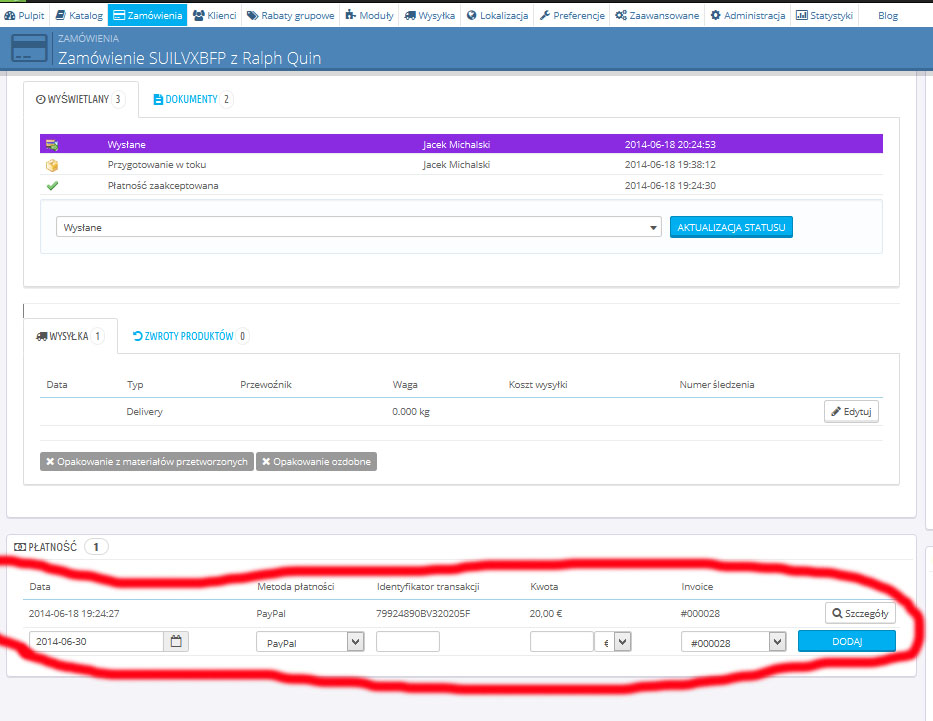Open Rabaty grupowe menu
The image size is (933, 721).
(291, 15)
